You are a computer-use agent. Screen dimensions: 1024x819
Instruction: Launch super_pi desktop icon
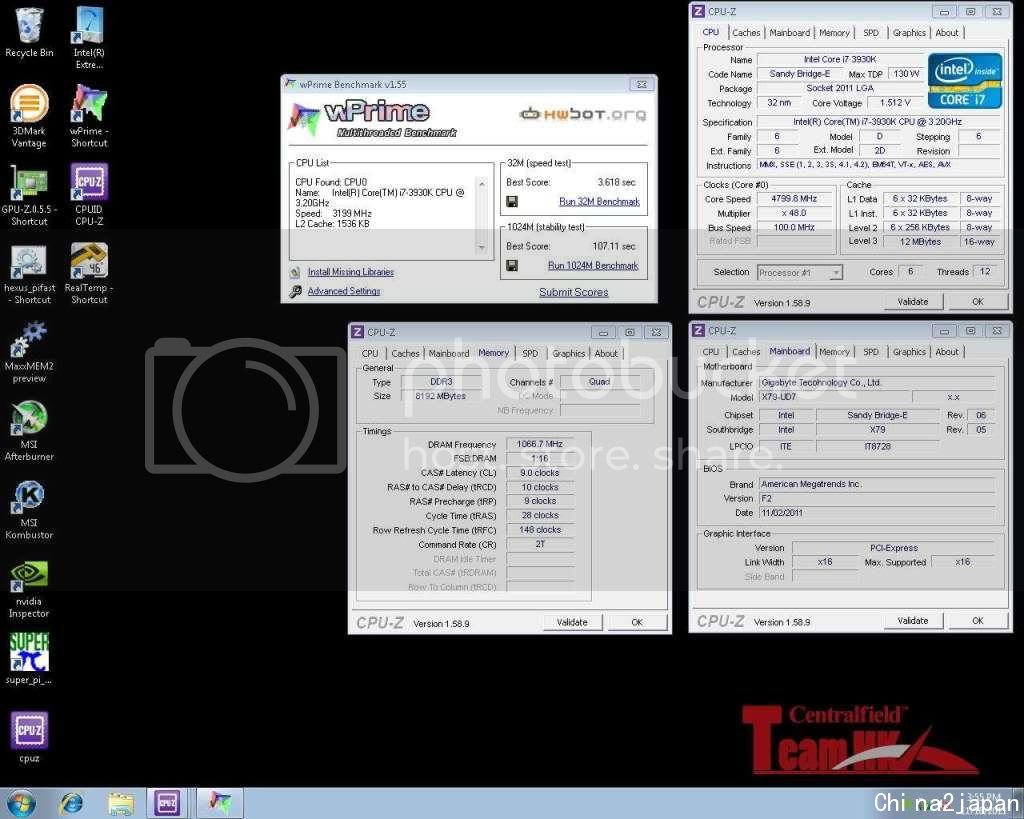[x=29, y=658]
